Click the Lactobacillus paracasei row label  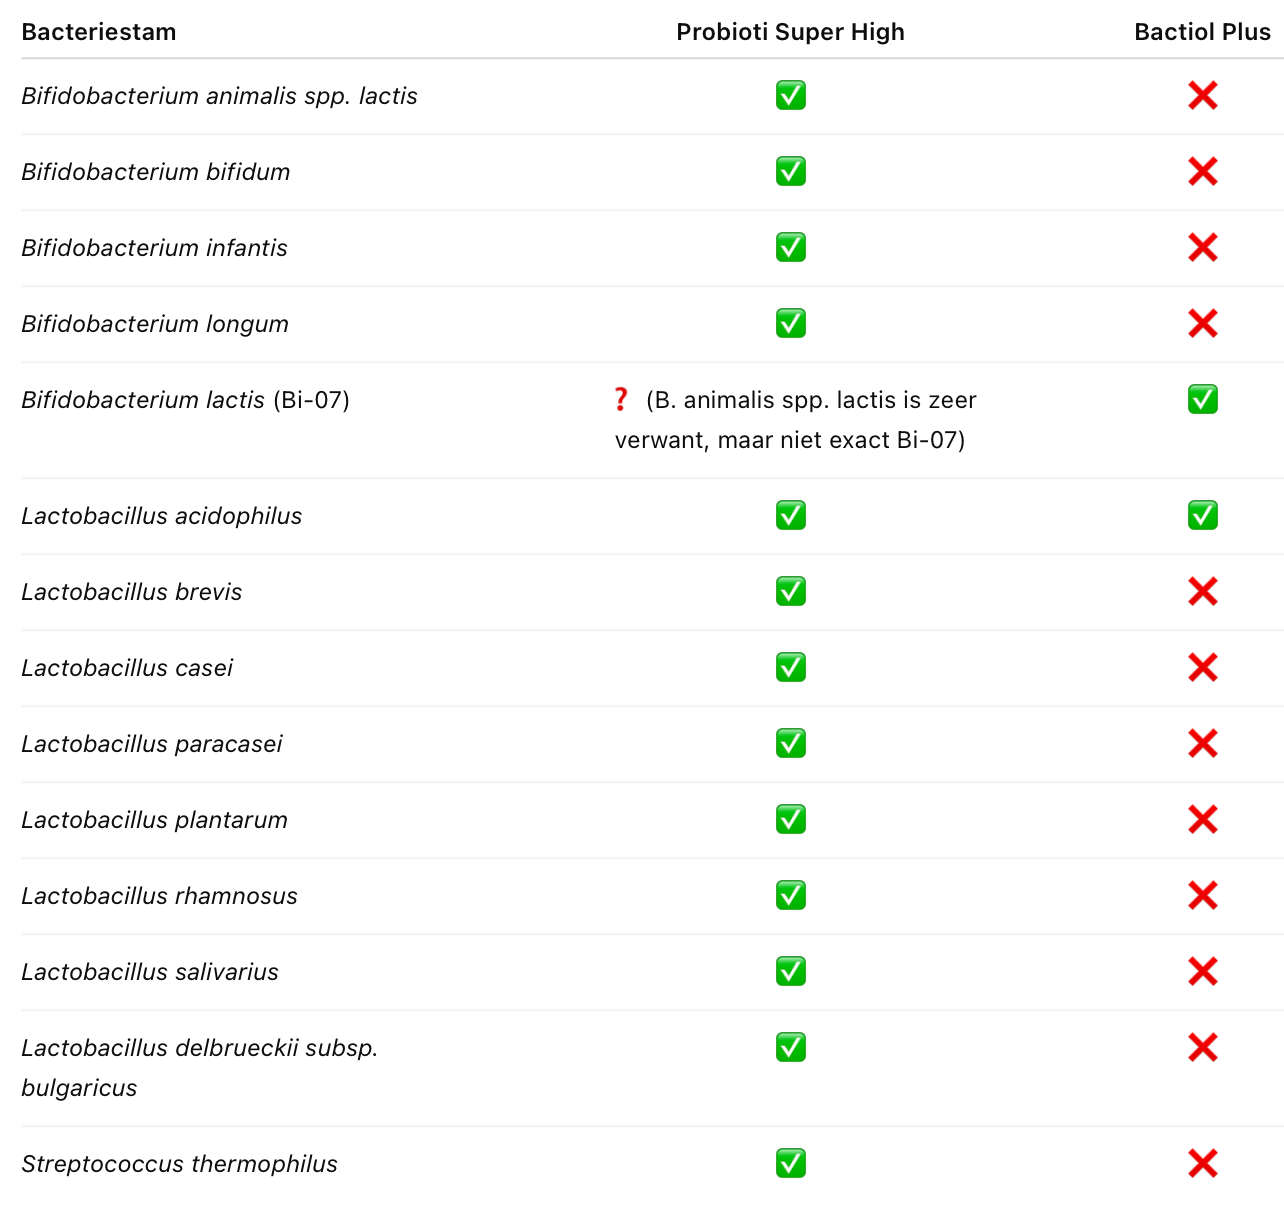click(152, 744)
